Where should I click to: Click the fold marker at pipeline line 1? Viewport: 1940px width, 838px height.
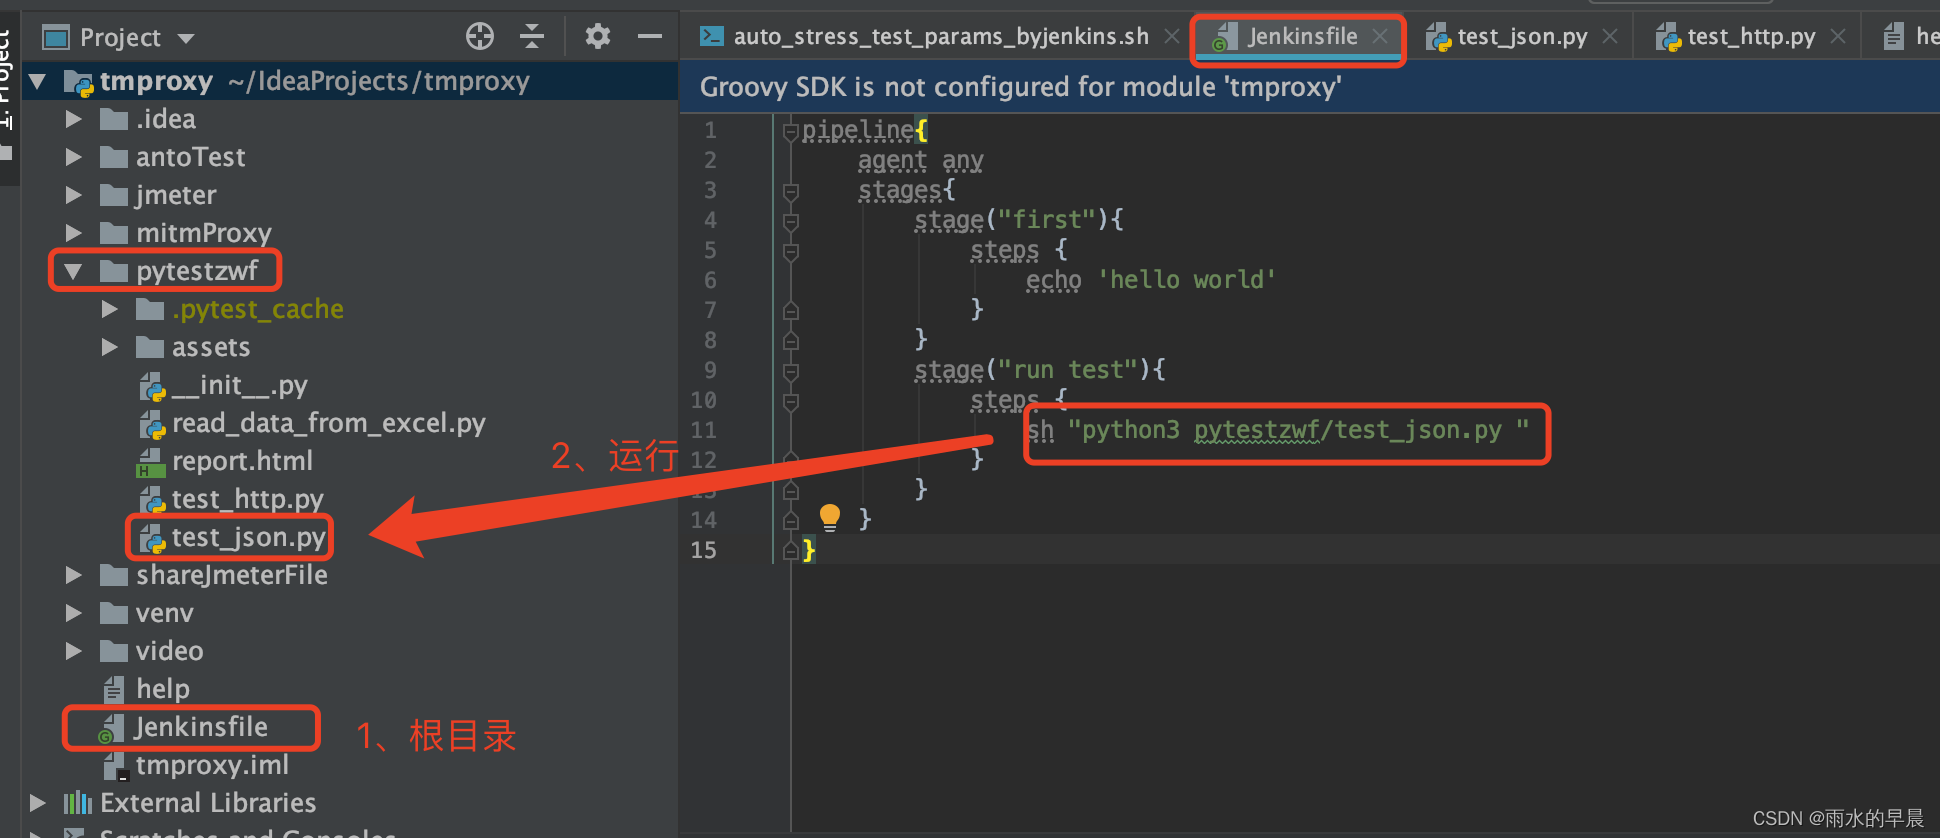(791, 131)
